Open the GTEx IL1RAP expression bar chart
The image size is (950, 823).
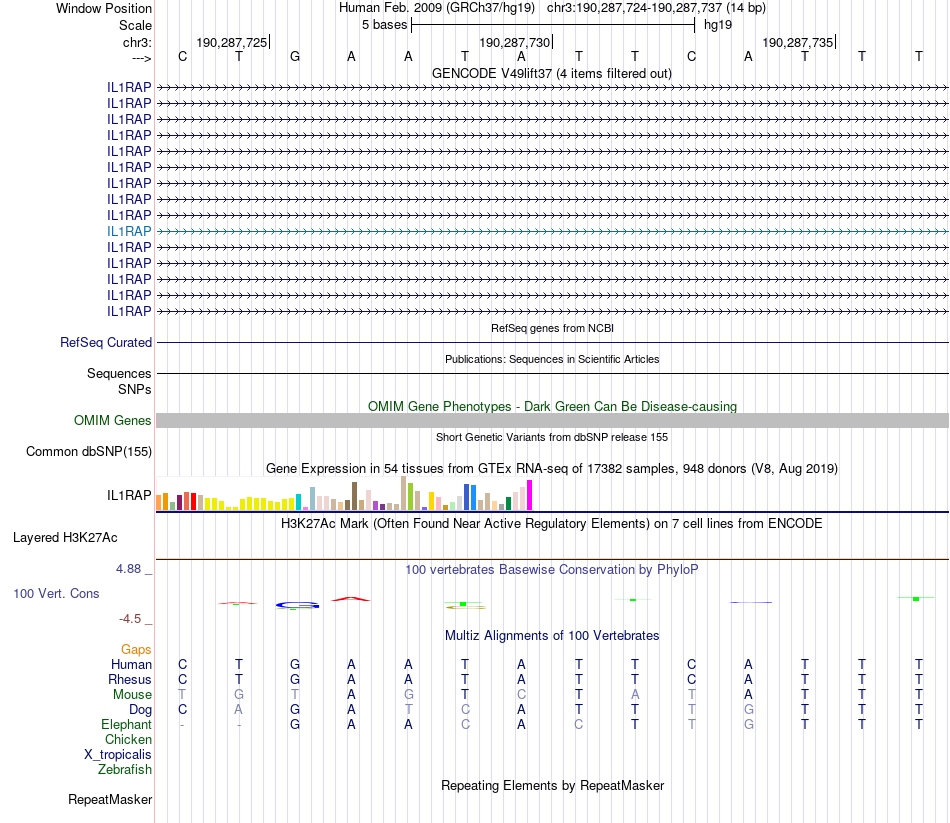pos(344,494)
